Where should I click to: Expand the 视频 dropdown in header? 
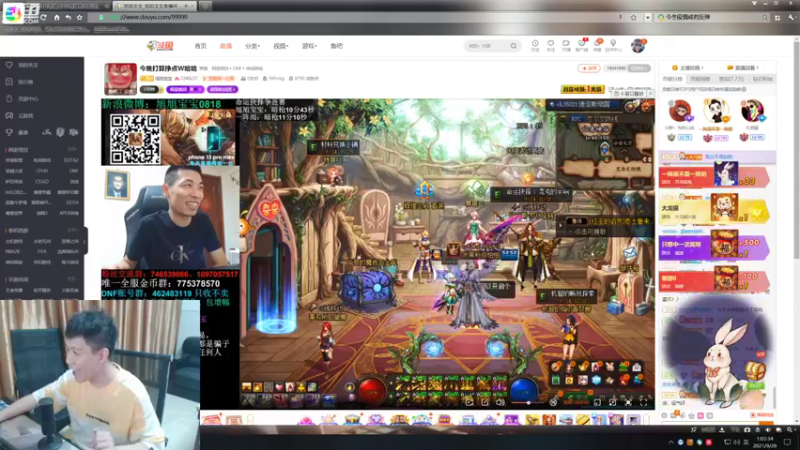point(281,46)
